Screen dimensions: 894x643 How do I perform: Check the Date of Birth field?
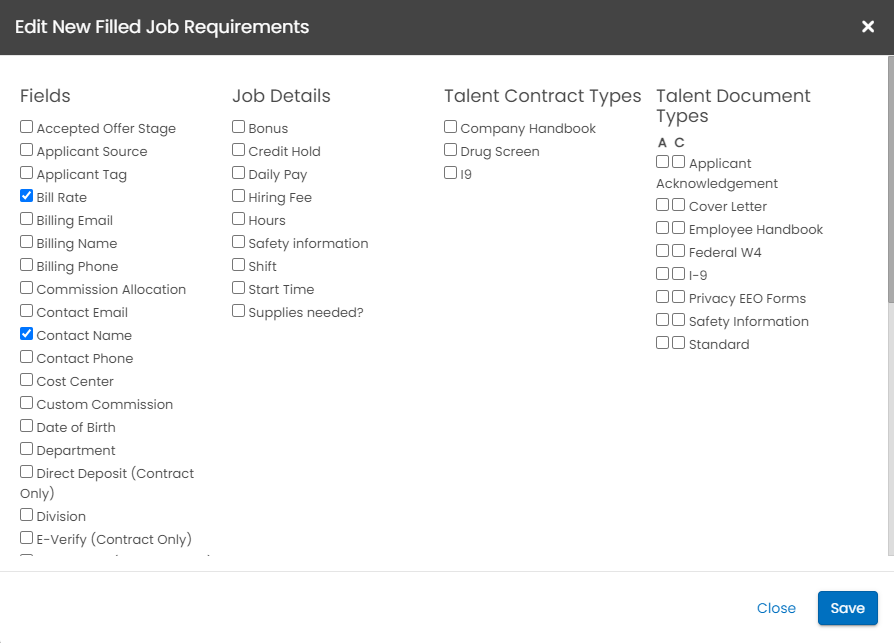click(x=25, y=426)
